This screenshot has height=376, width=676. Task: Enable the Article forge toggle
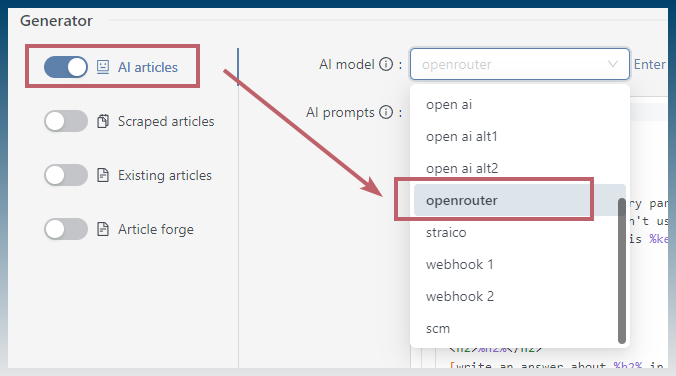66,229
